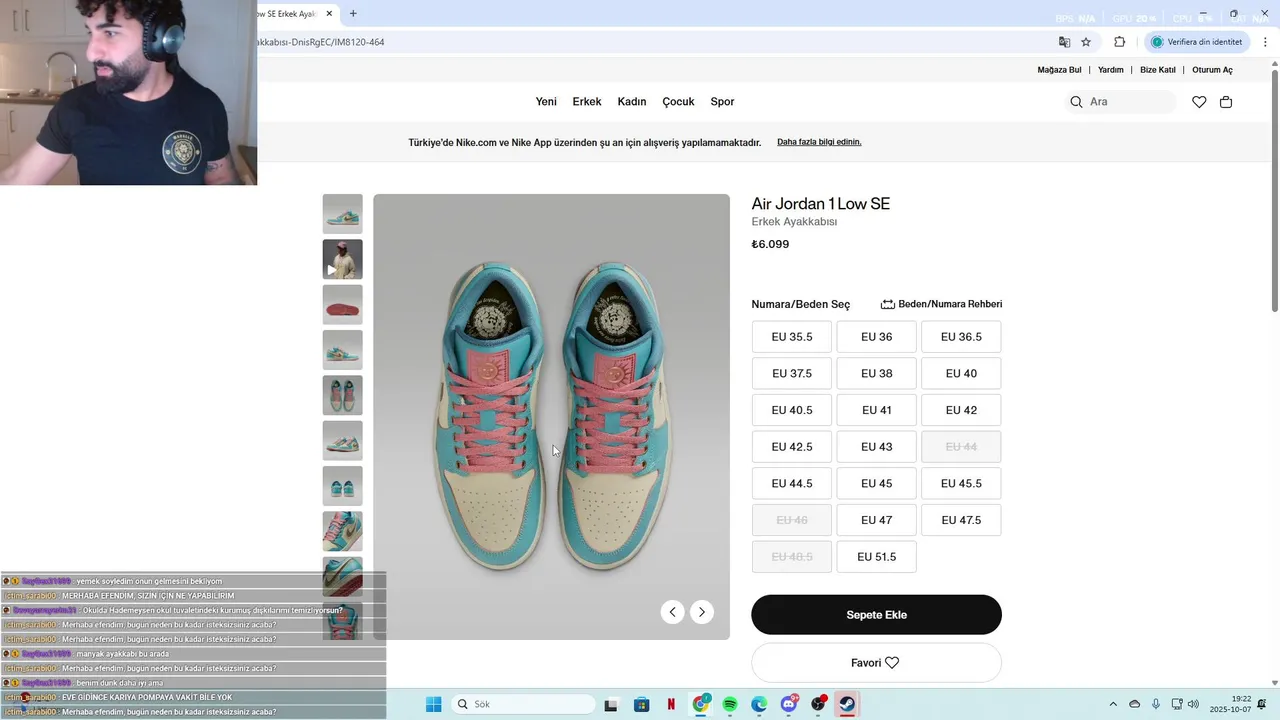Click Yardım link
The image size is (1280, 720).
point(1111,70)
